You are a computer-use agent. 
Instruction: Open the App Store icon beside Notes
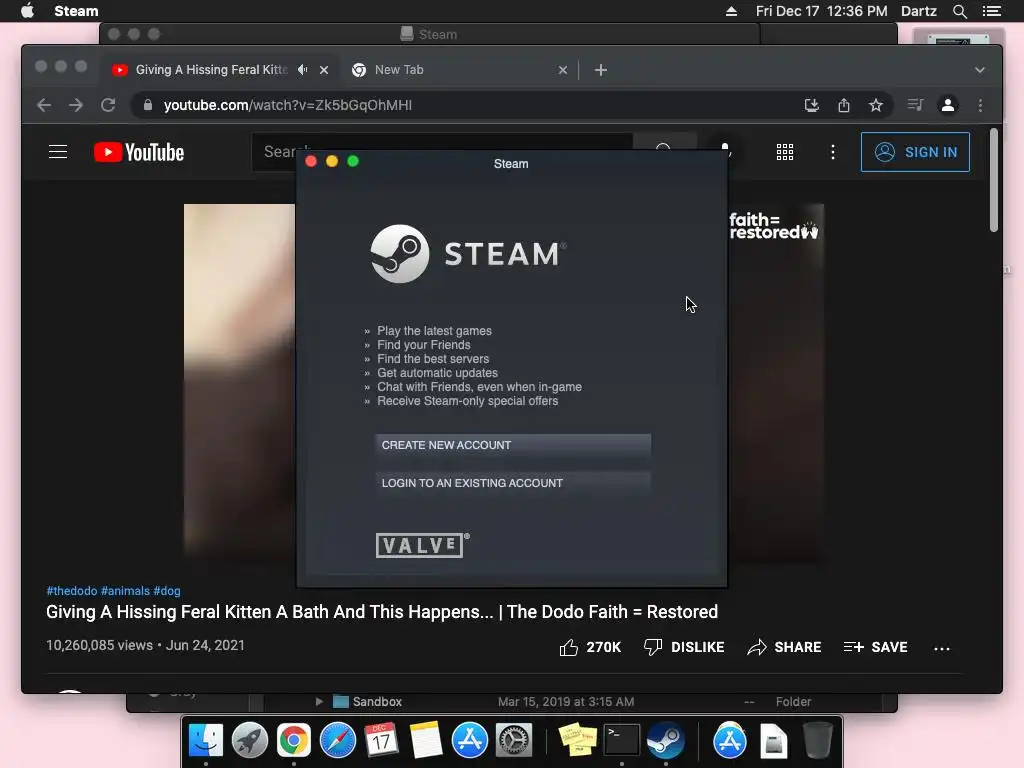470,740
